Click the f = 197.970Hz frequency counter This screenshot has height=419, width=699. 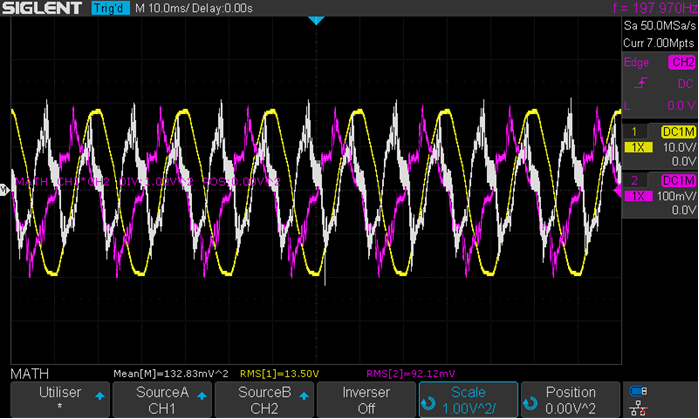[x=655, y=8]
